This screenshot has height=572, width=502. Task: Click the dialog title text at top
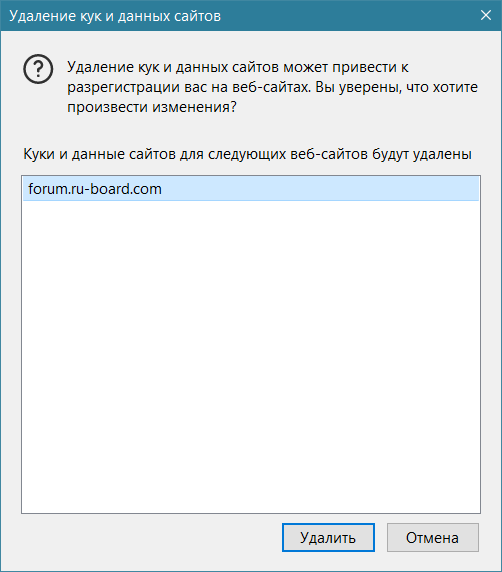(115, 16)
